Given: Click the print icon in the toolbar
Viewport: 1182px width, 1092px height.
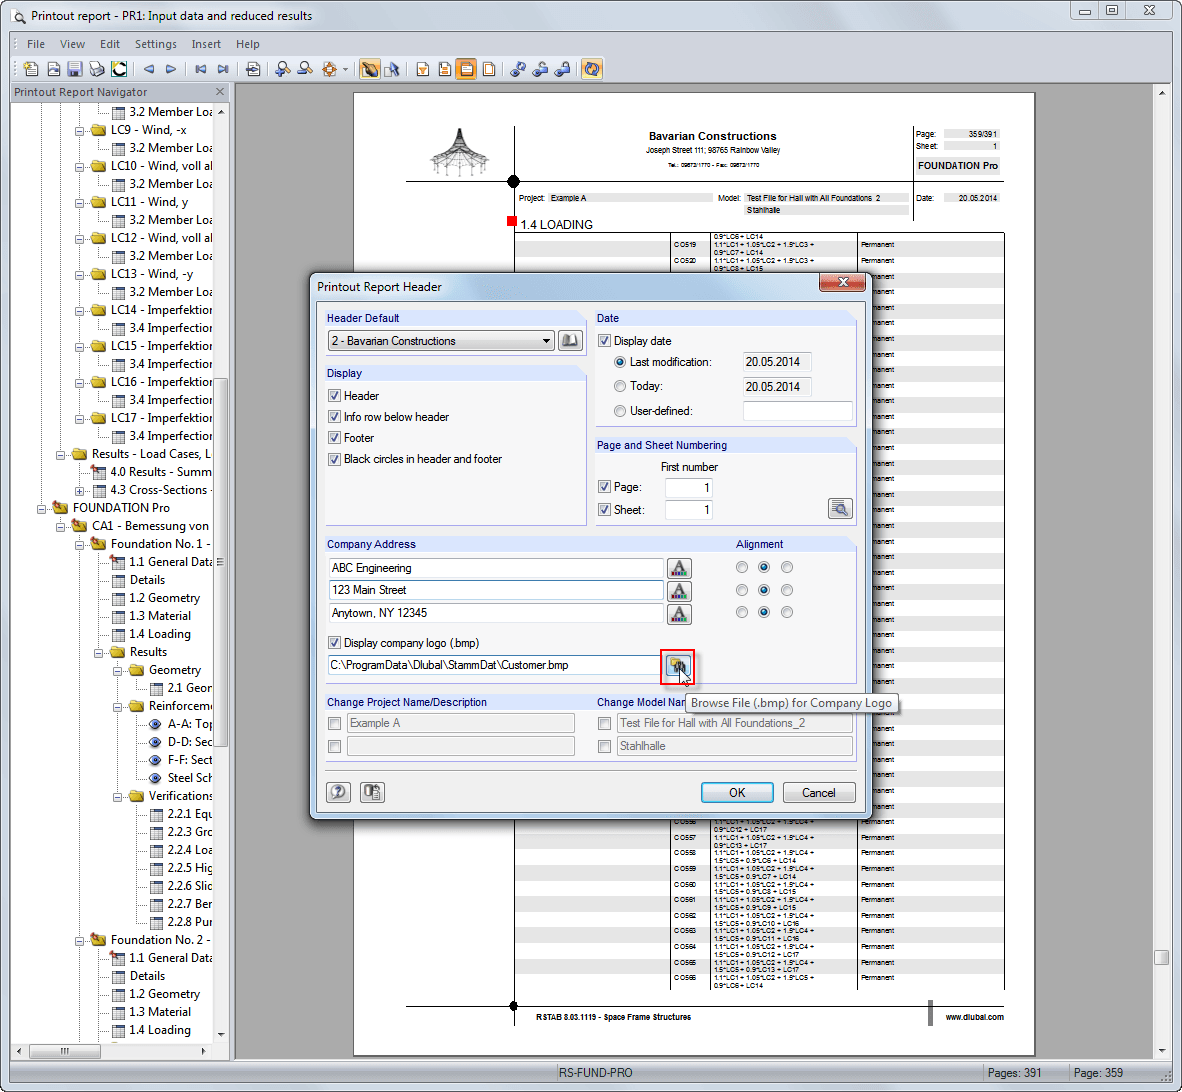Looking at the screenshot, I should coord(97,68).
